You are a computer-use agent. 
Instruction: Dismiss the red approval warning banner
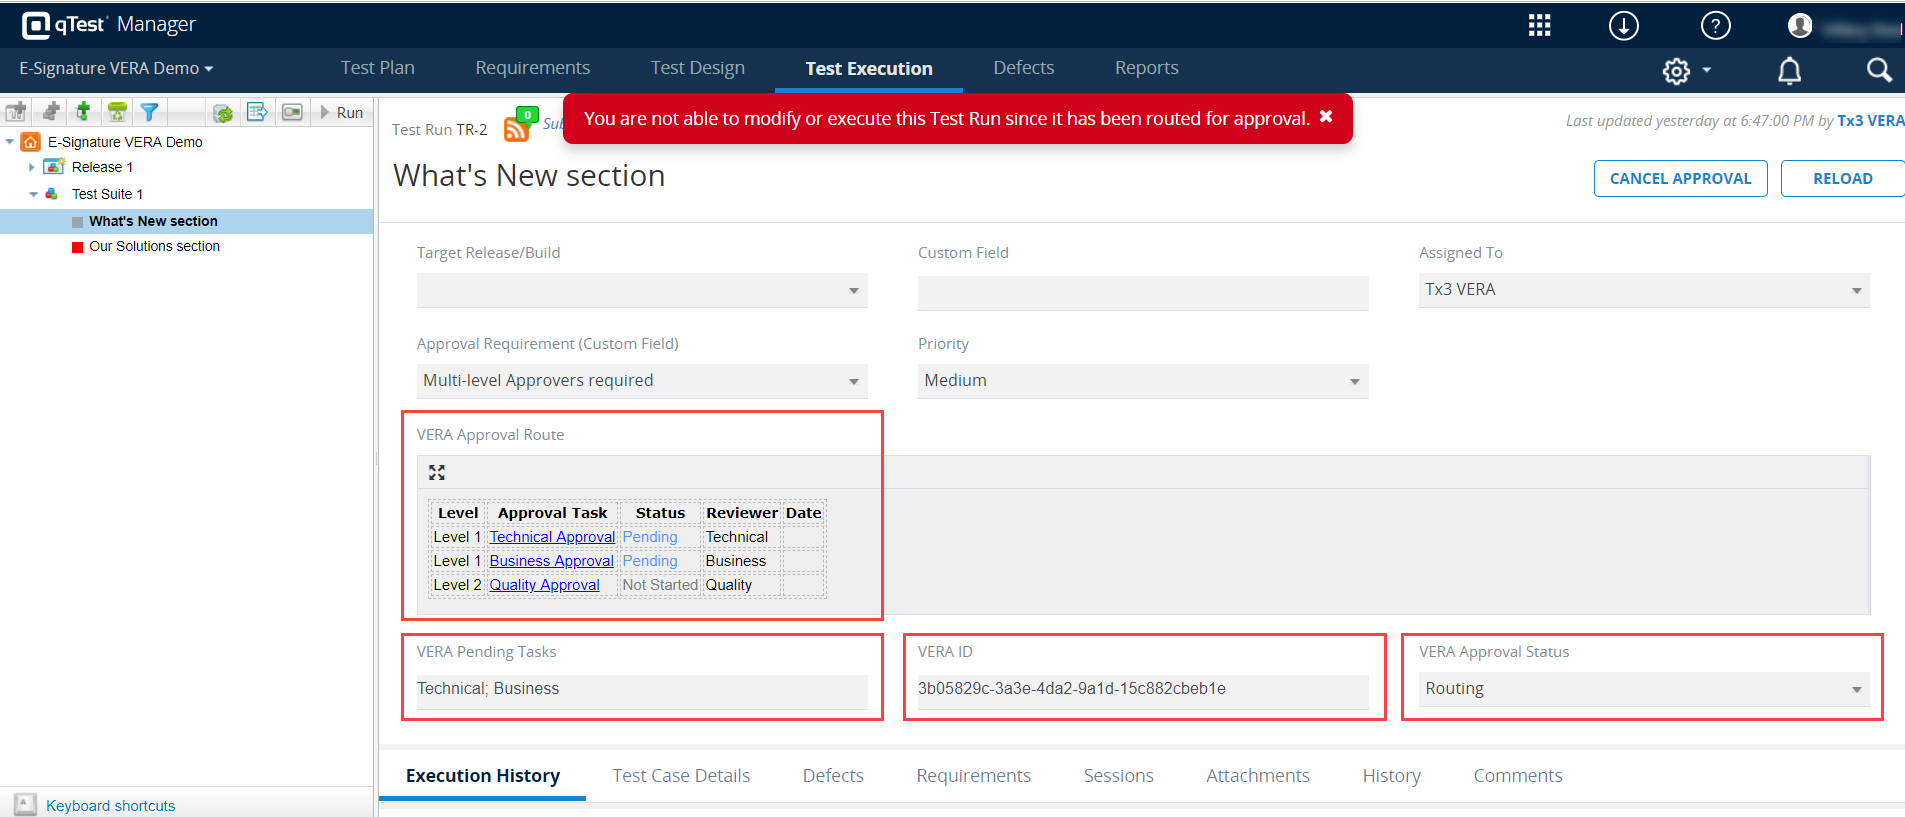(1326, 117)
